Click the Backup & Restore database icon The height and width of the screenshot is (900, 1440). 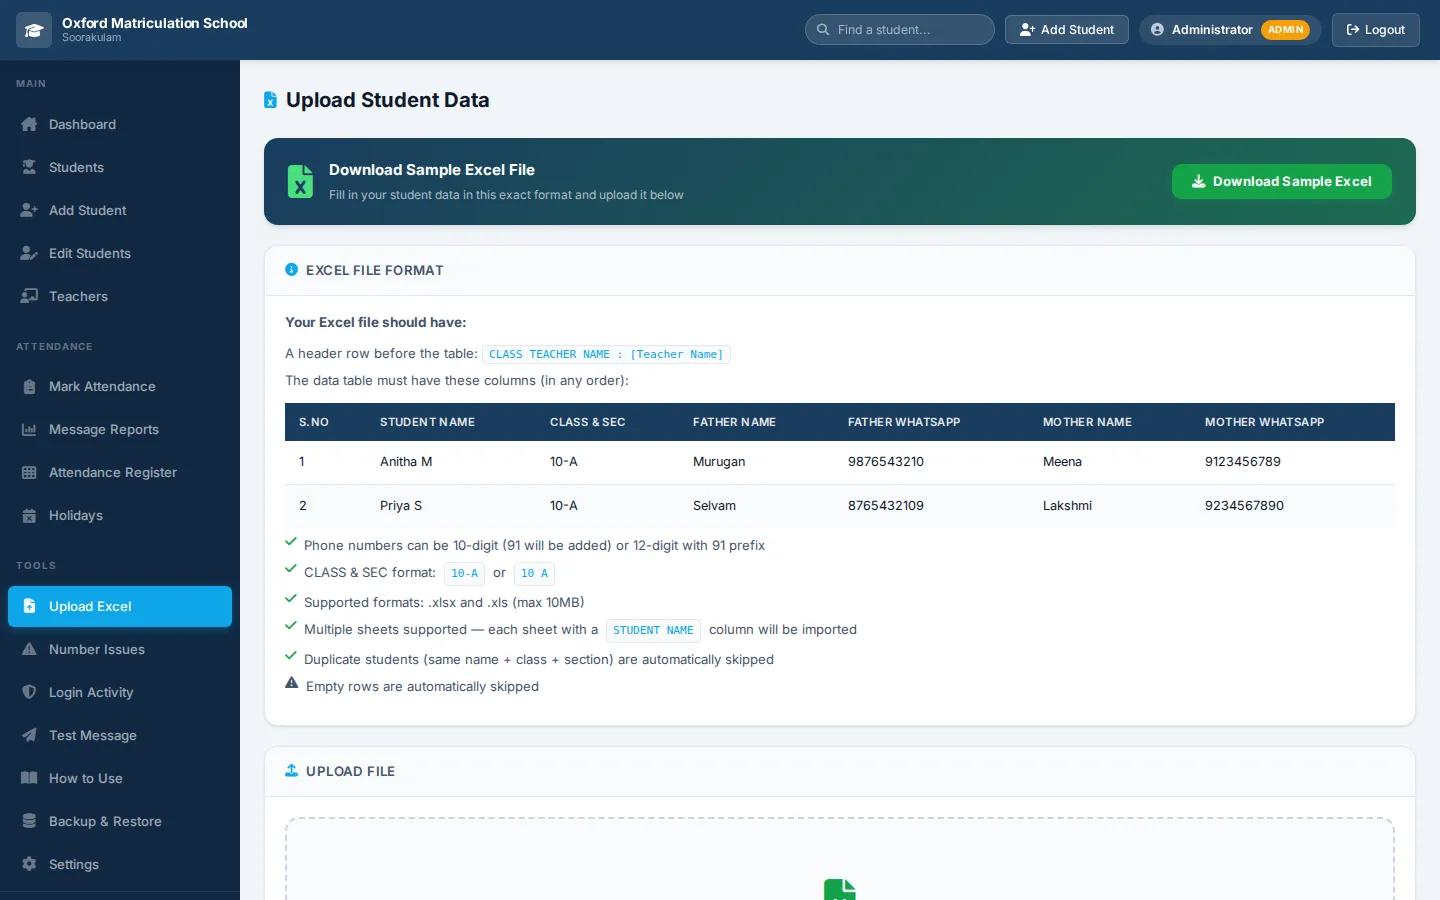click(29, 821)
